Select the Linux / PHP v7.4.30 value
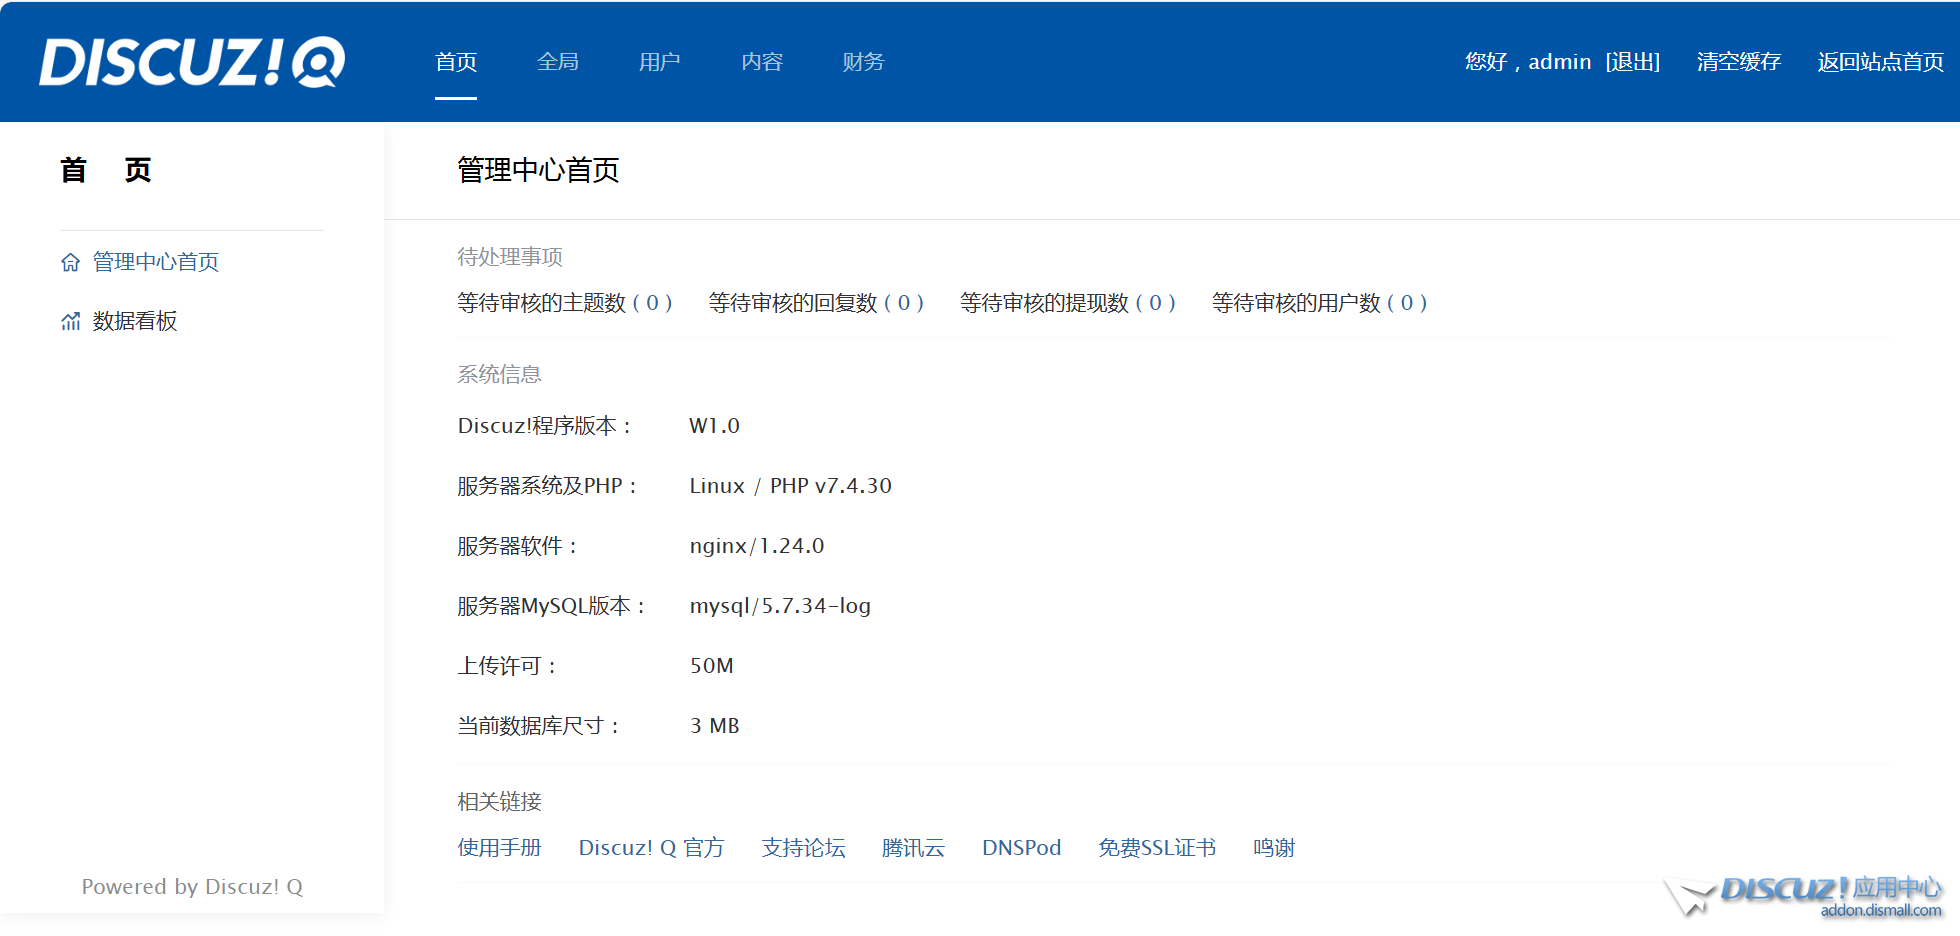Image resolution: width=1960 pixels, height=936 pixels. 791,486
